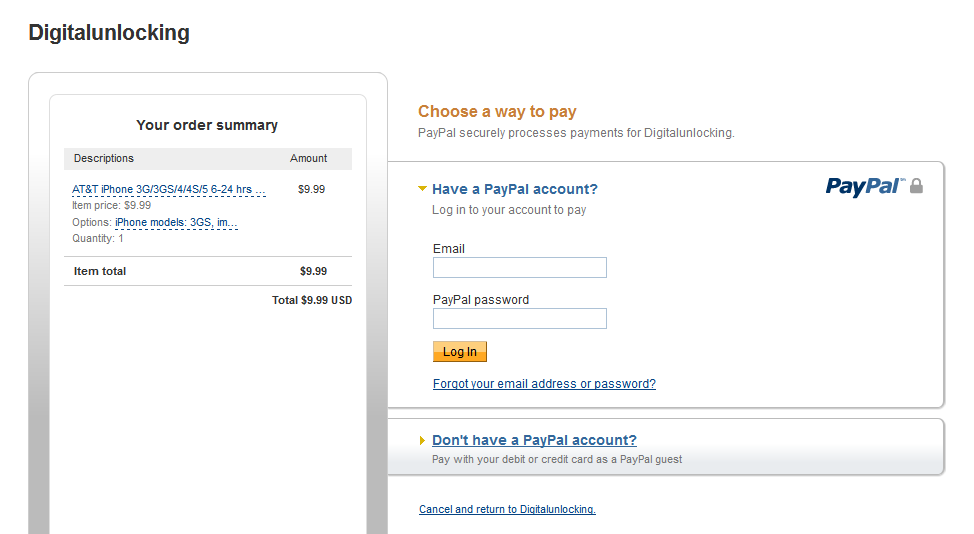Image resolution: width=974 pixels, height=534 pixels.
Task: Click the 'Have a PayPal account?' heading
Action: pyautogui.click(x=515, y=189)
